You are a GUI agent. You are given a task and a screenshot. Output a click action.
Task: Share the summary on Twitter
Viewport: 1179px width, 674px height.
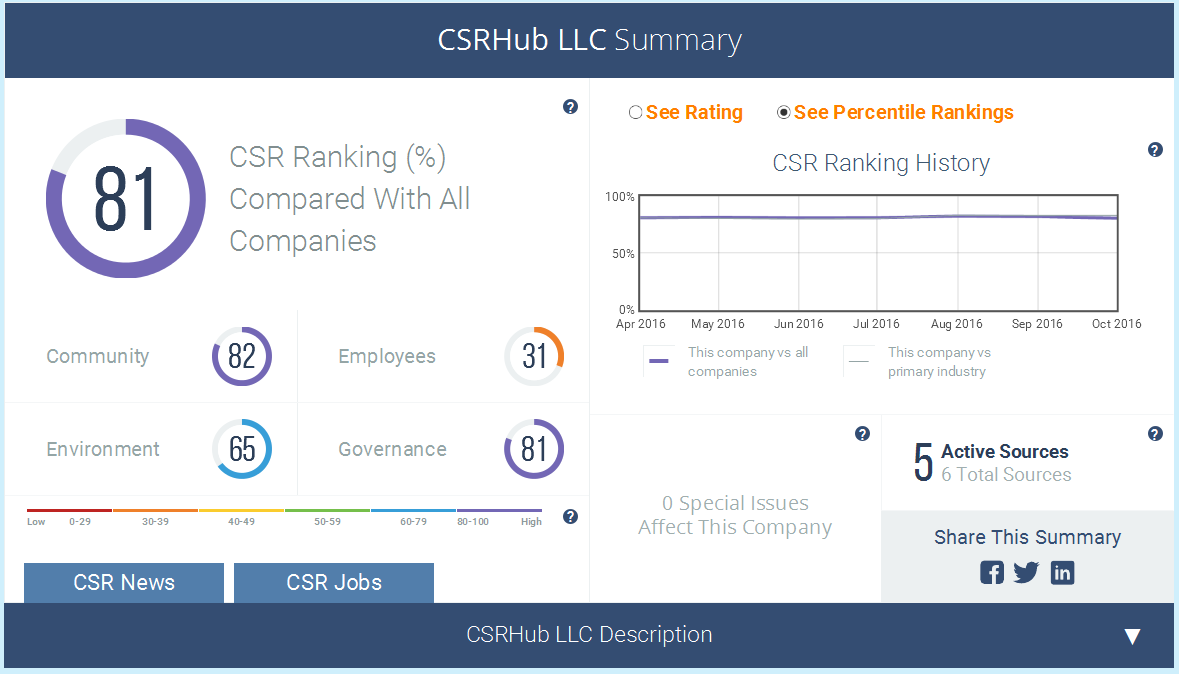click(1026, 572)
